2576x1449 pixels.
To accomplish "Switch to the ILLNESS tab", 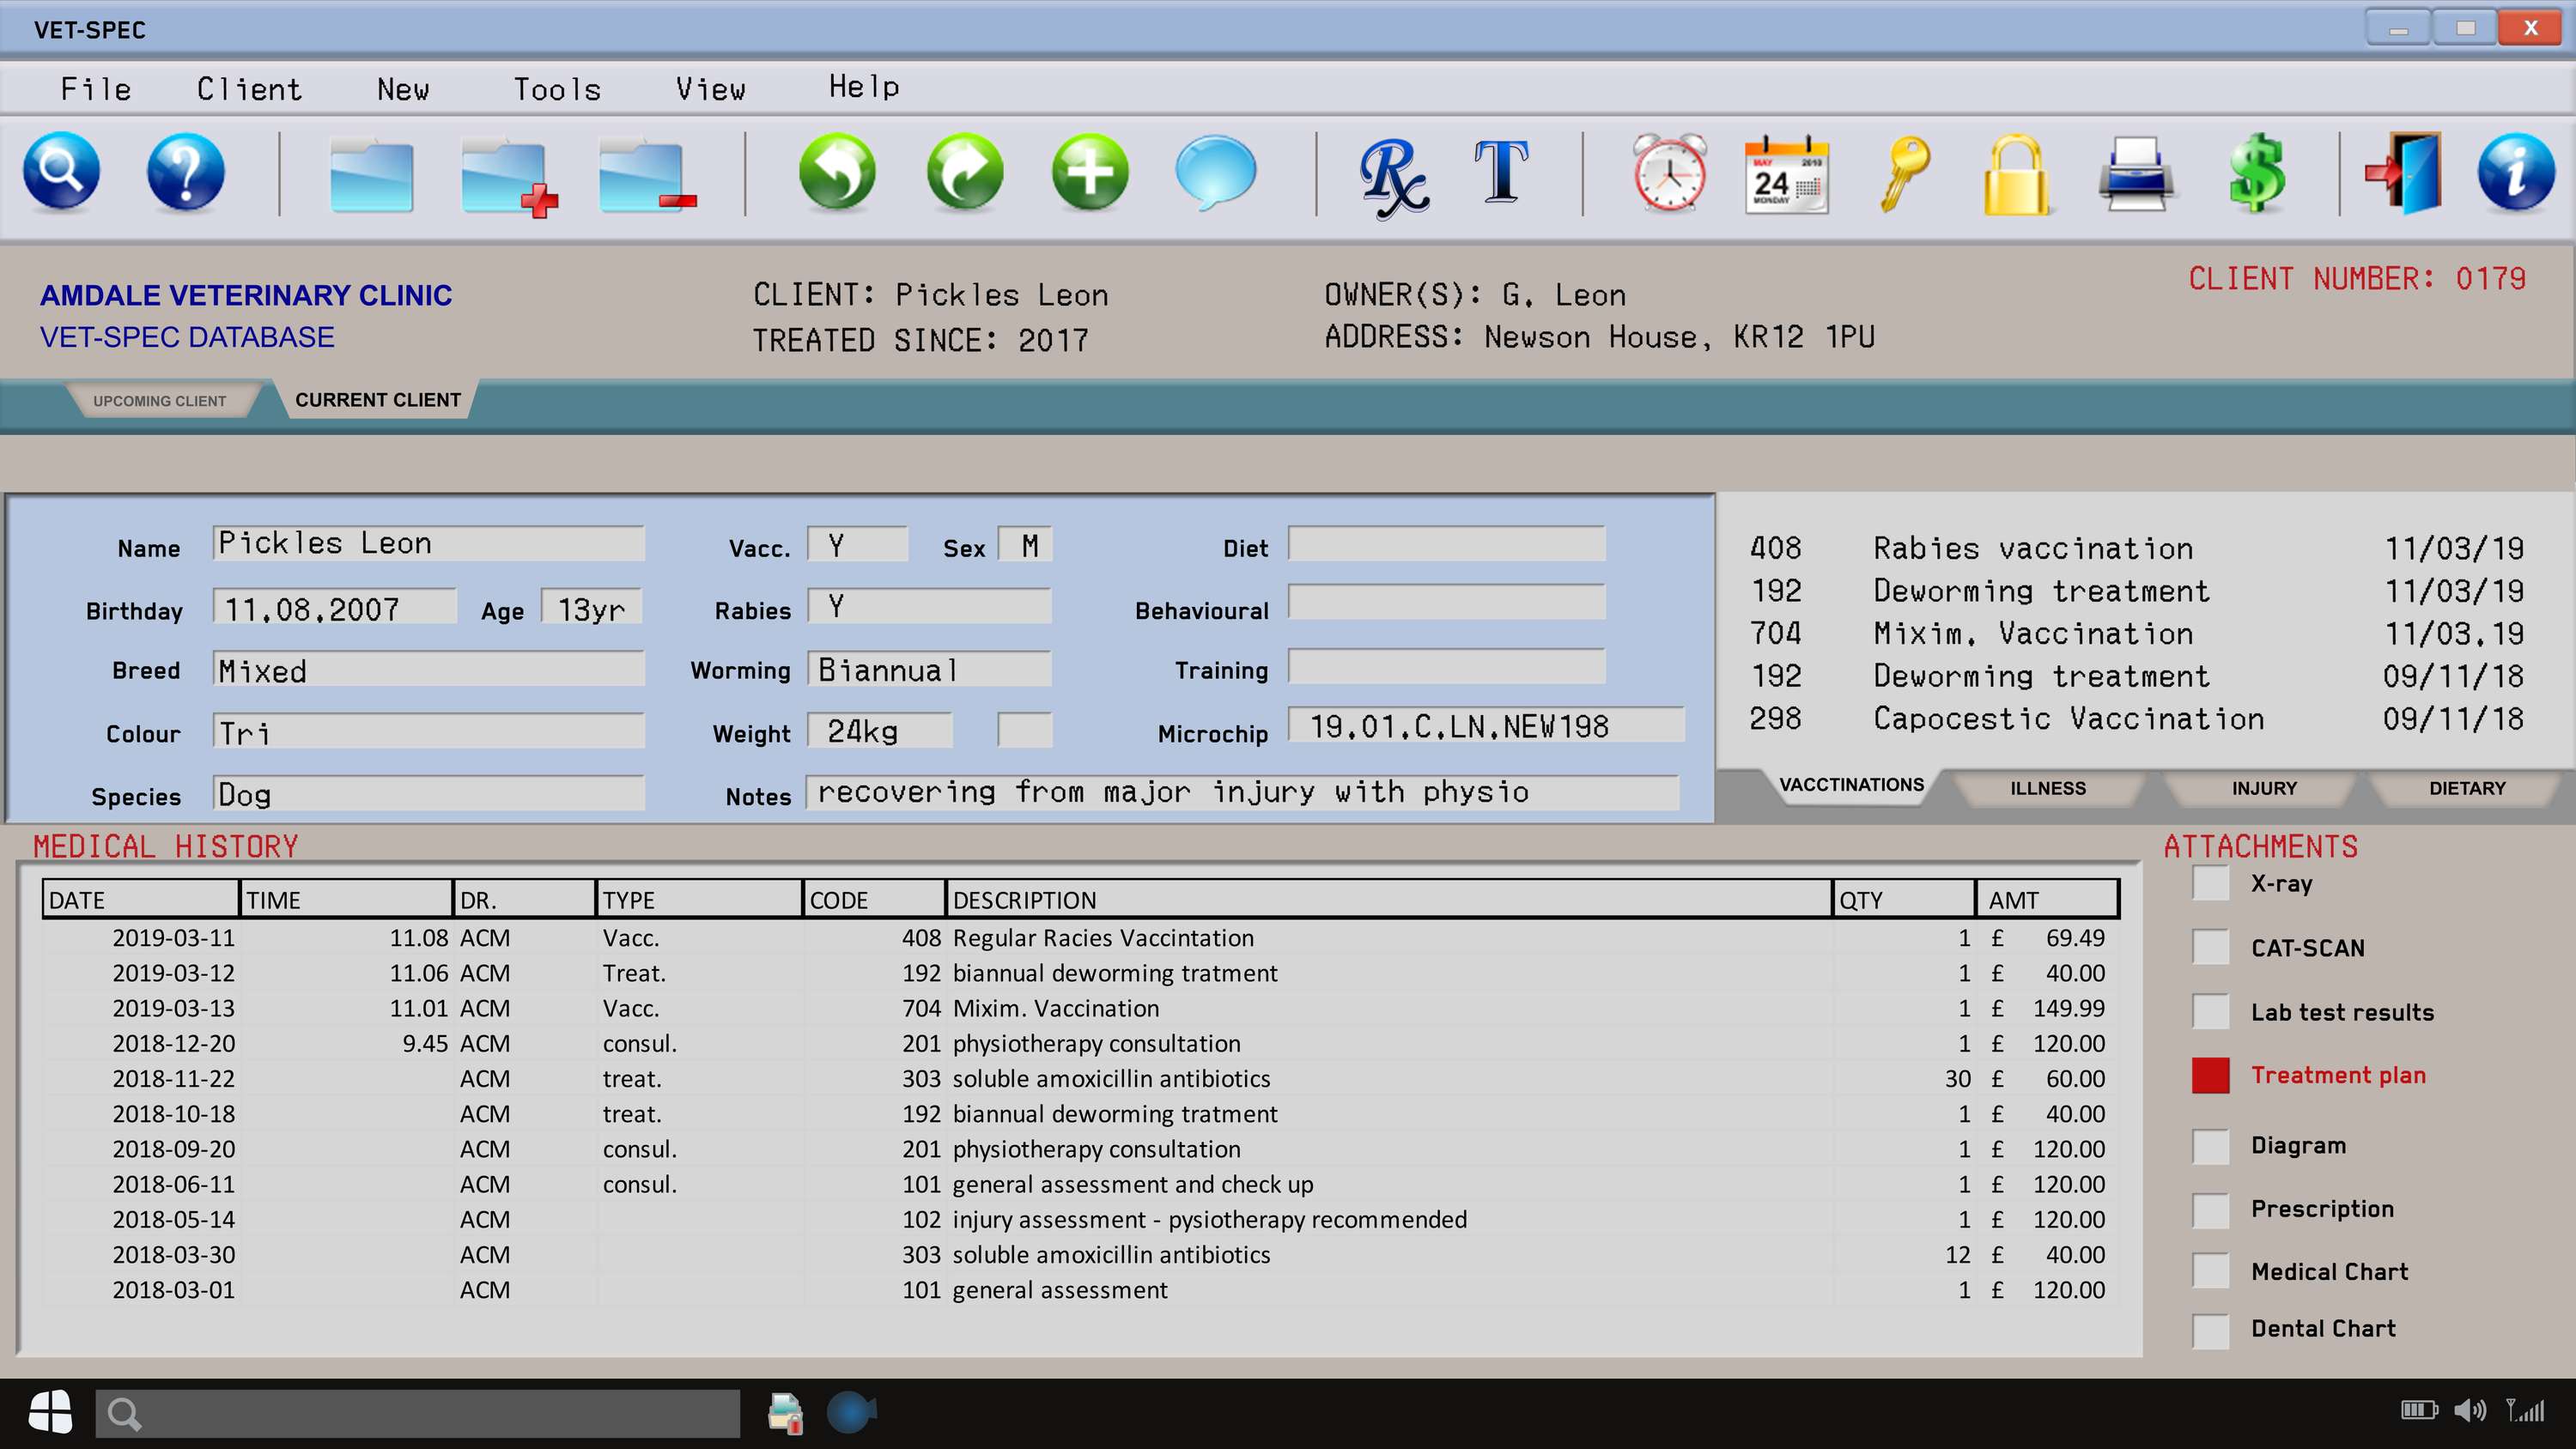I will click(x=2048, y=789).
